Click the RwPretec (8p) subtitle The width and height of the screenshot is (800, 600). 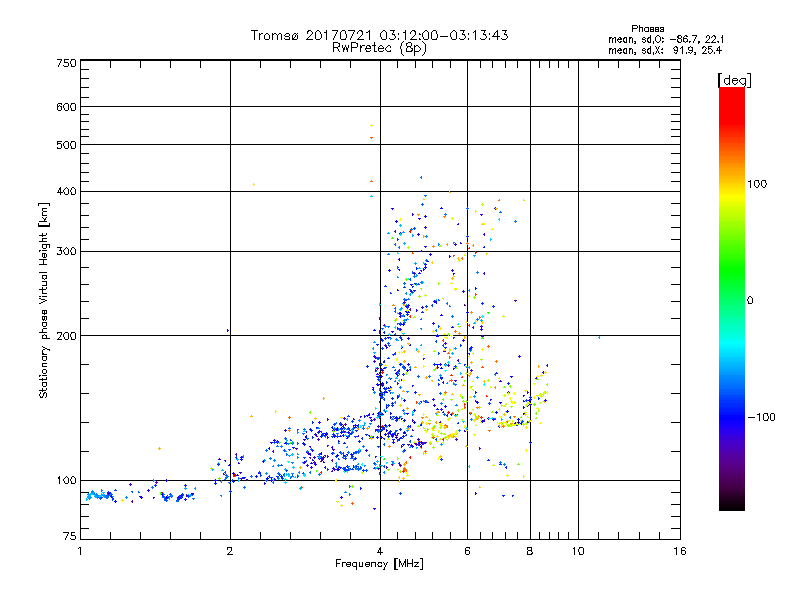coord(379,48)
